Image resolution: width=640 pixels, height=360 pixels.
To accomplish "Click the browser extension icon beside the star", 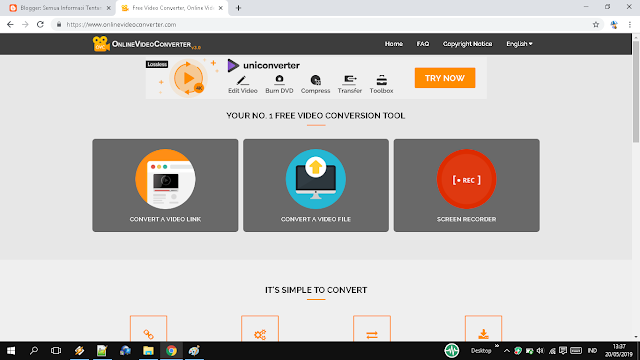I will point(614,24).
